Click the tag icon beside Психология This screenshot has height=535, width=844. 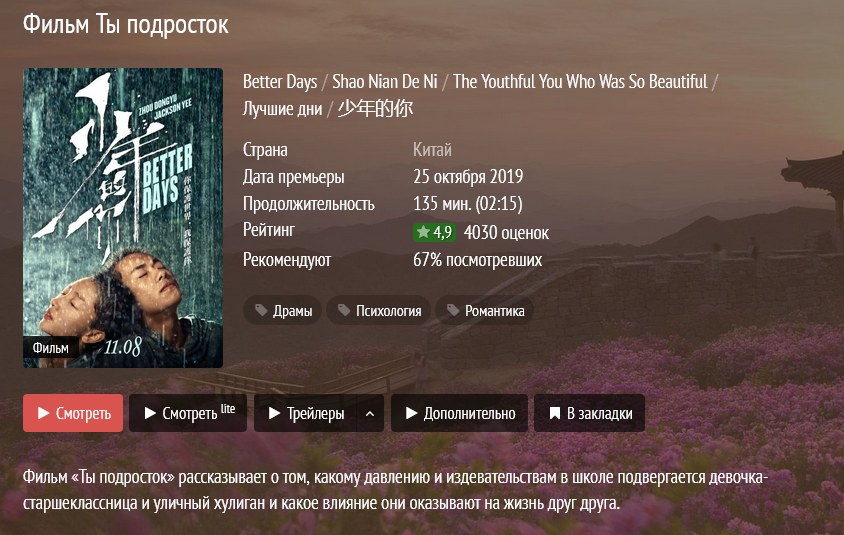(344, 310)
